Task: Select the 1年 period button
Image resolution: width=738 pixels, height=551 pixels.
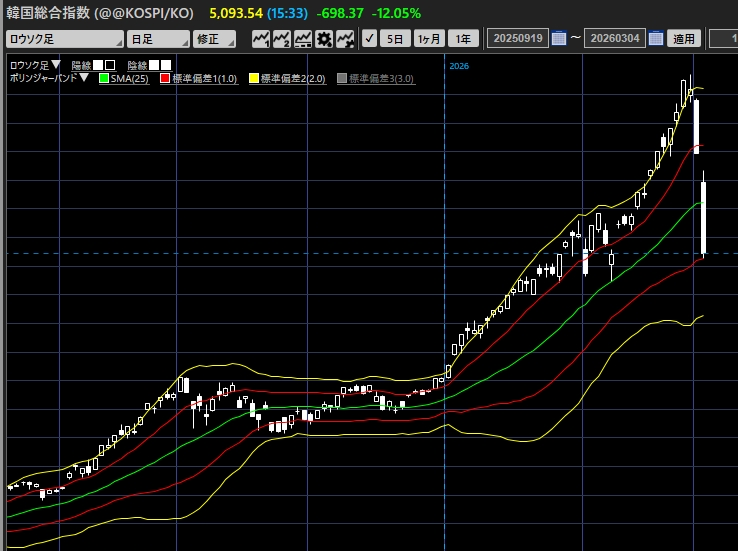Action: 463,39
